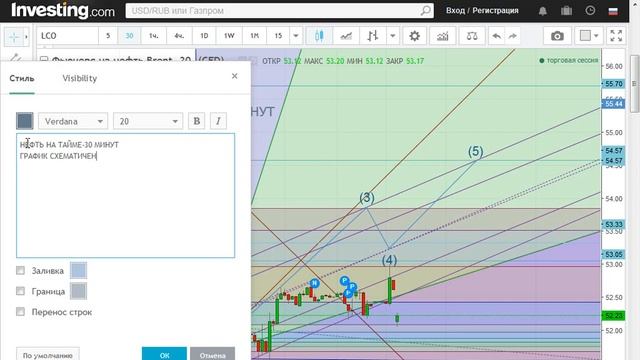
Task: Click into the label text area
Action: (x=125, y=196)
